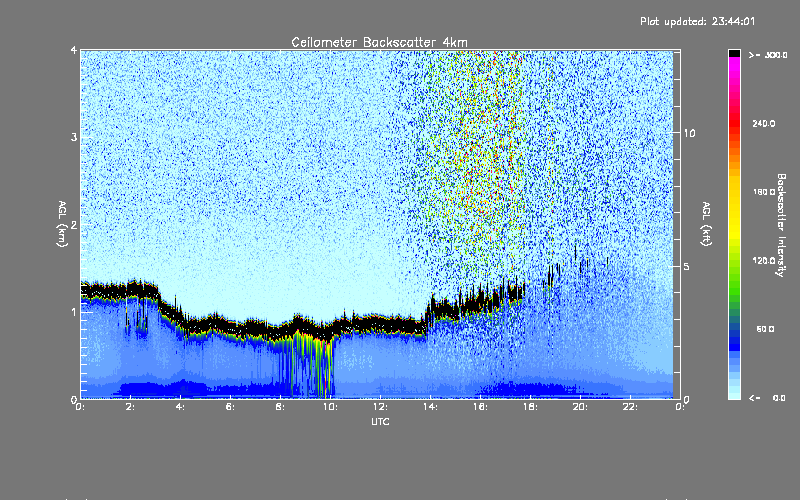Screen dimensions: 800x500
Task: Click the ceilometer backscatter heatmap plot
Action: [x=377, y=224]
